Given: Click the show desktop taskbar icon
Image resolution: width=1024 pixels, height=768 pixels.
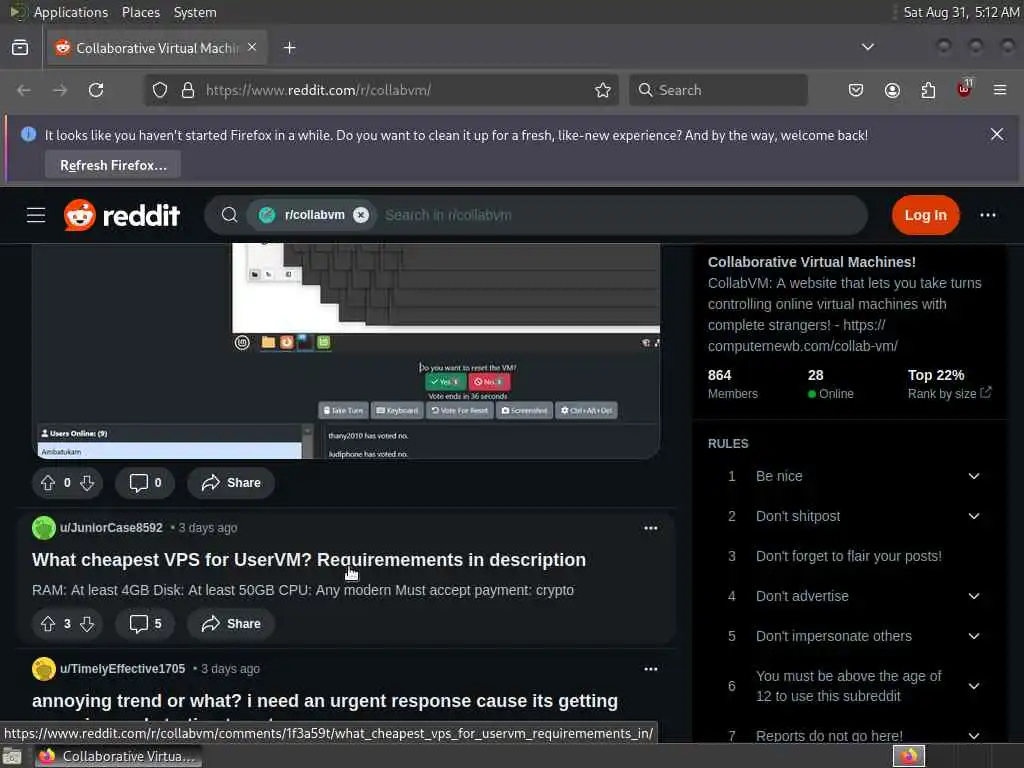Looking at the screenshot, I should [12, 756].
